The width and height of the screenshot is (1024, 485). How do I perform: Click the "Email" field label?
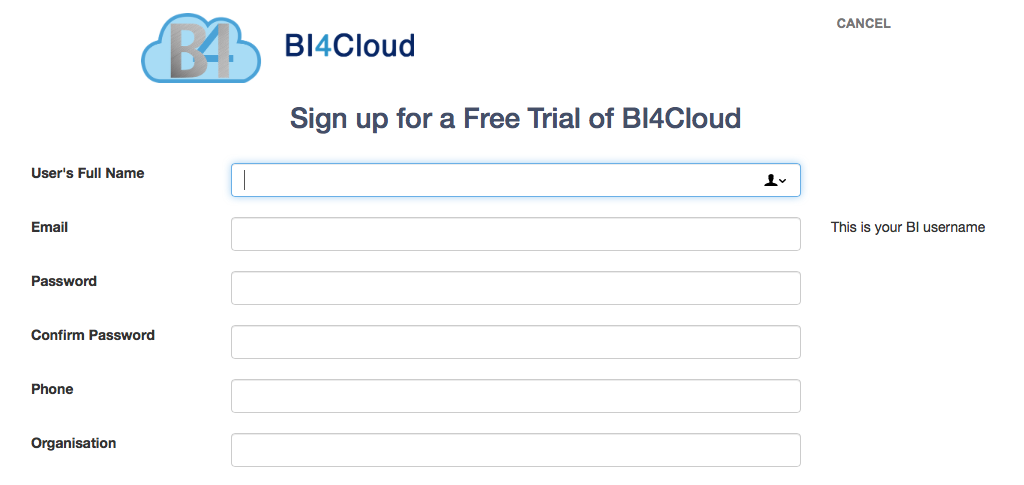pos(50,227)
